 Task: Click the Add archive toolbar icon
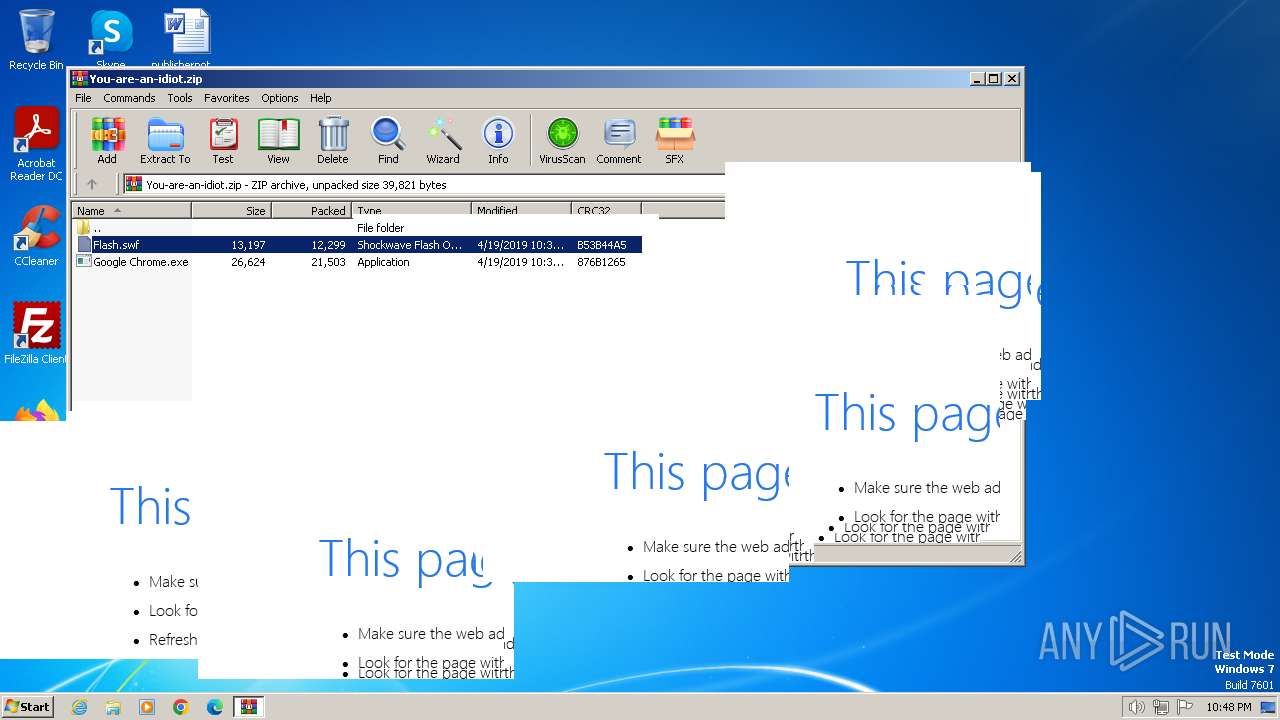pos(107,141)
